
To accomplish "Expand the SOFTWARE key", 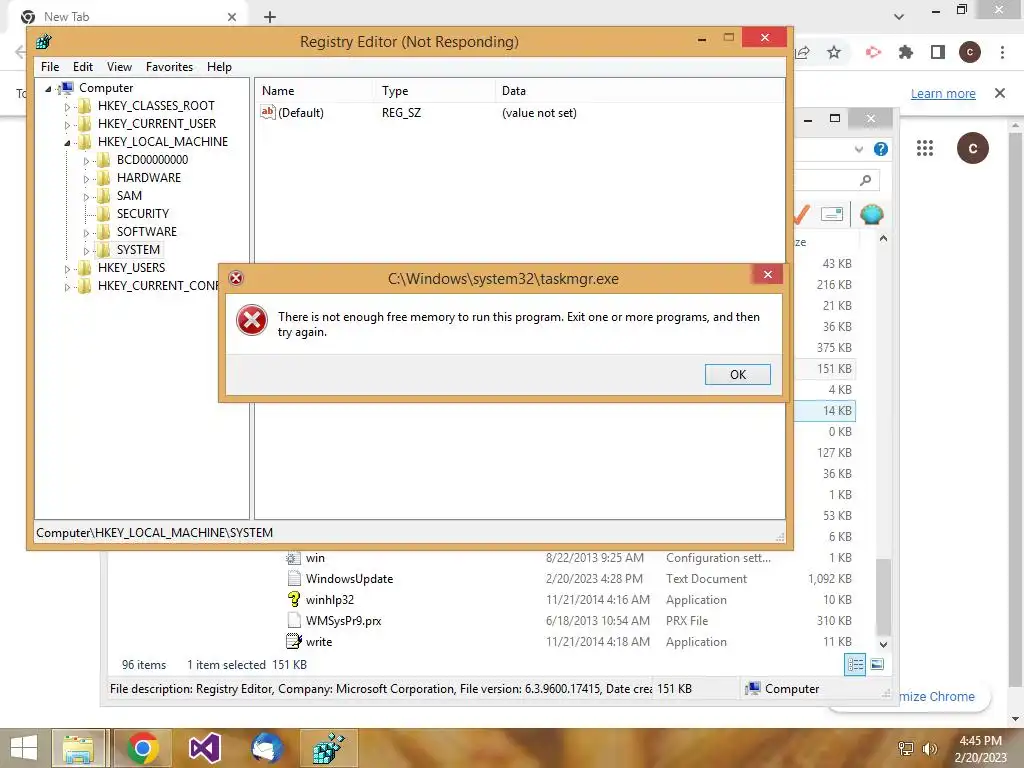I will 86,232.
